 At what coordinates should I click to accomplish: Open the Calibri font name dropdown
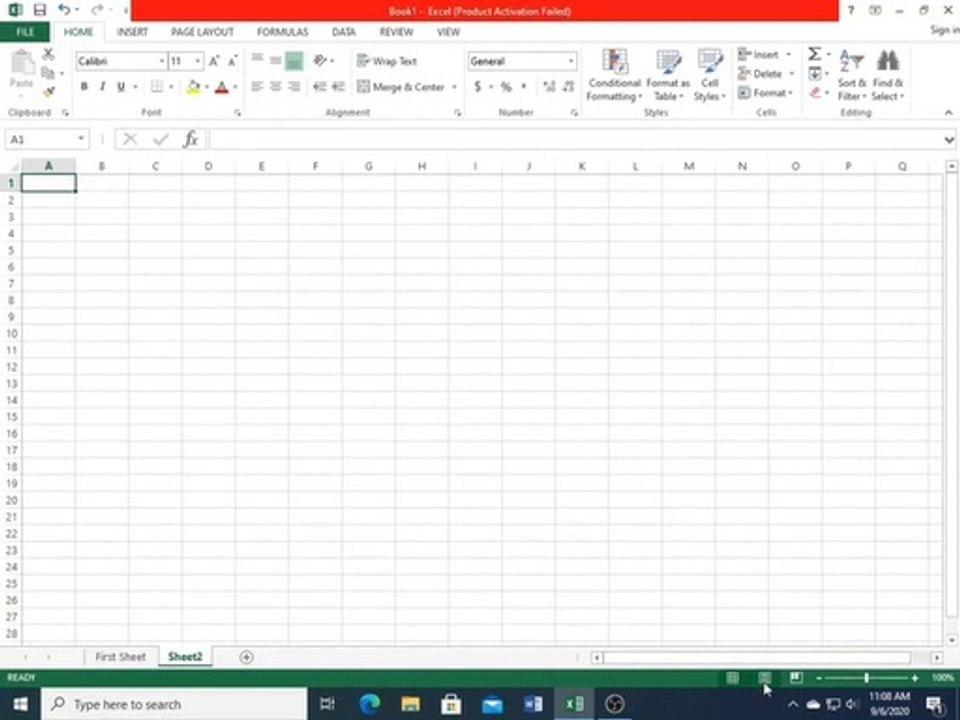(x=162, y=61)
